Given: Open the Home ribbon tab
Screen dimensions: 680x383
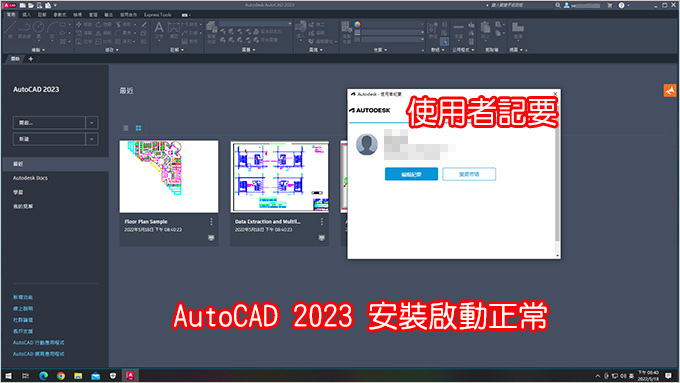Looking at the screenshot, I should click(x=11, y=15).
